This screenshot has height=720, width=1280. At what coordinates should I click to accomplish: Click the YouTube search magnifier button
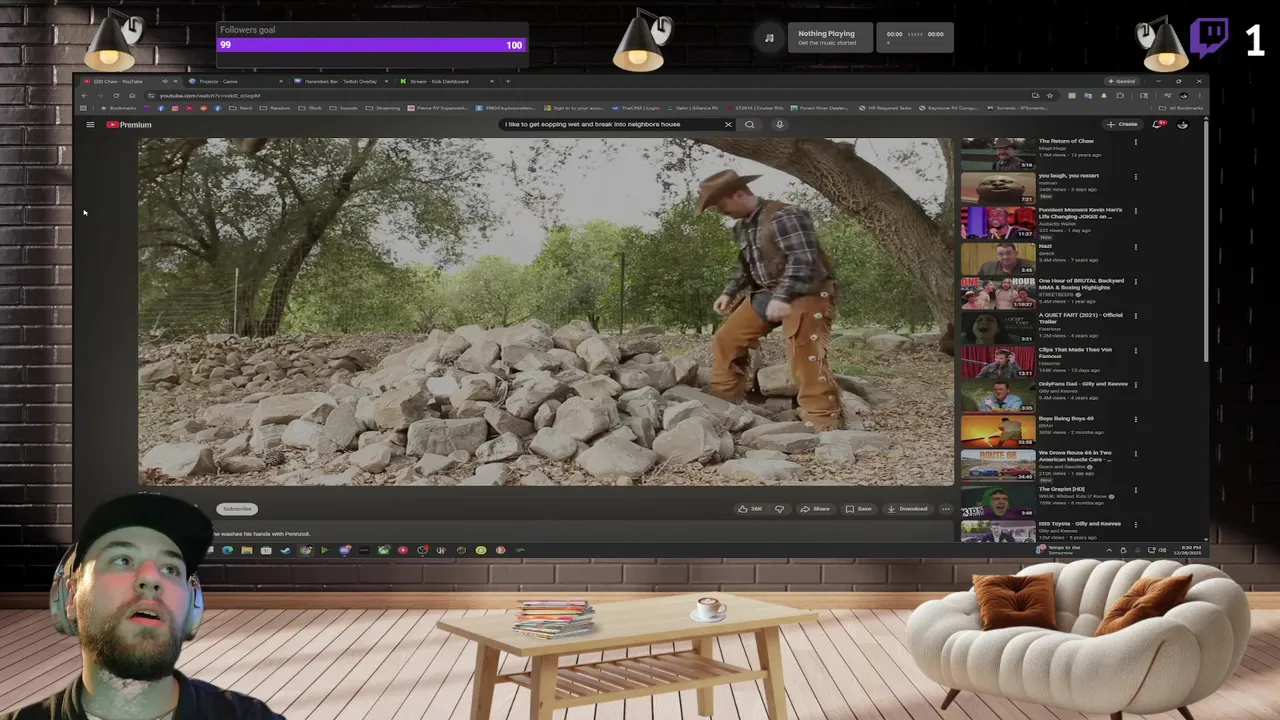749,125
